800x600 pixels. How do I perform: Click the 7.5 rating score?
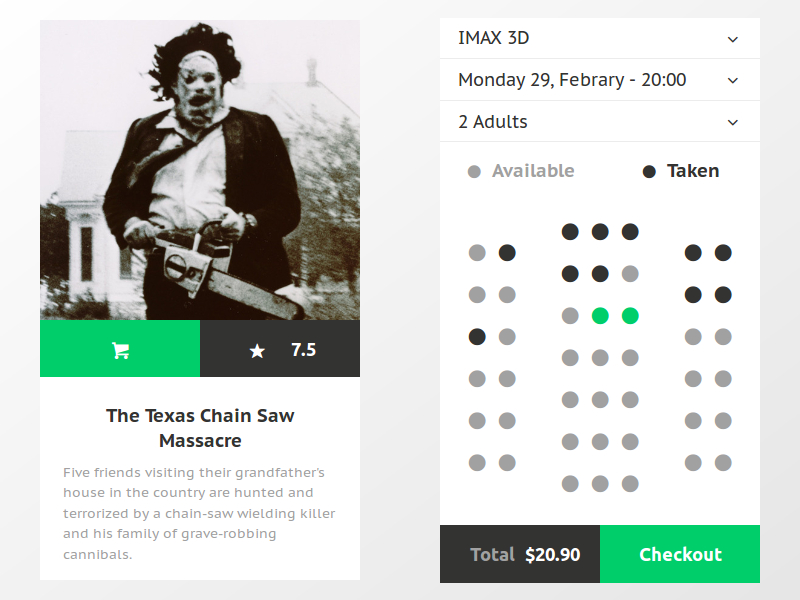pyautogui.click(x=303, y=350)
